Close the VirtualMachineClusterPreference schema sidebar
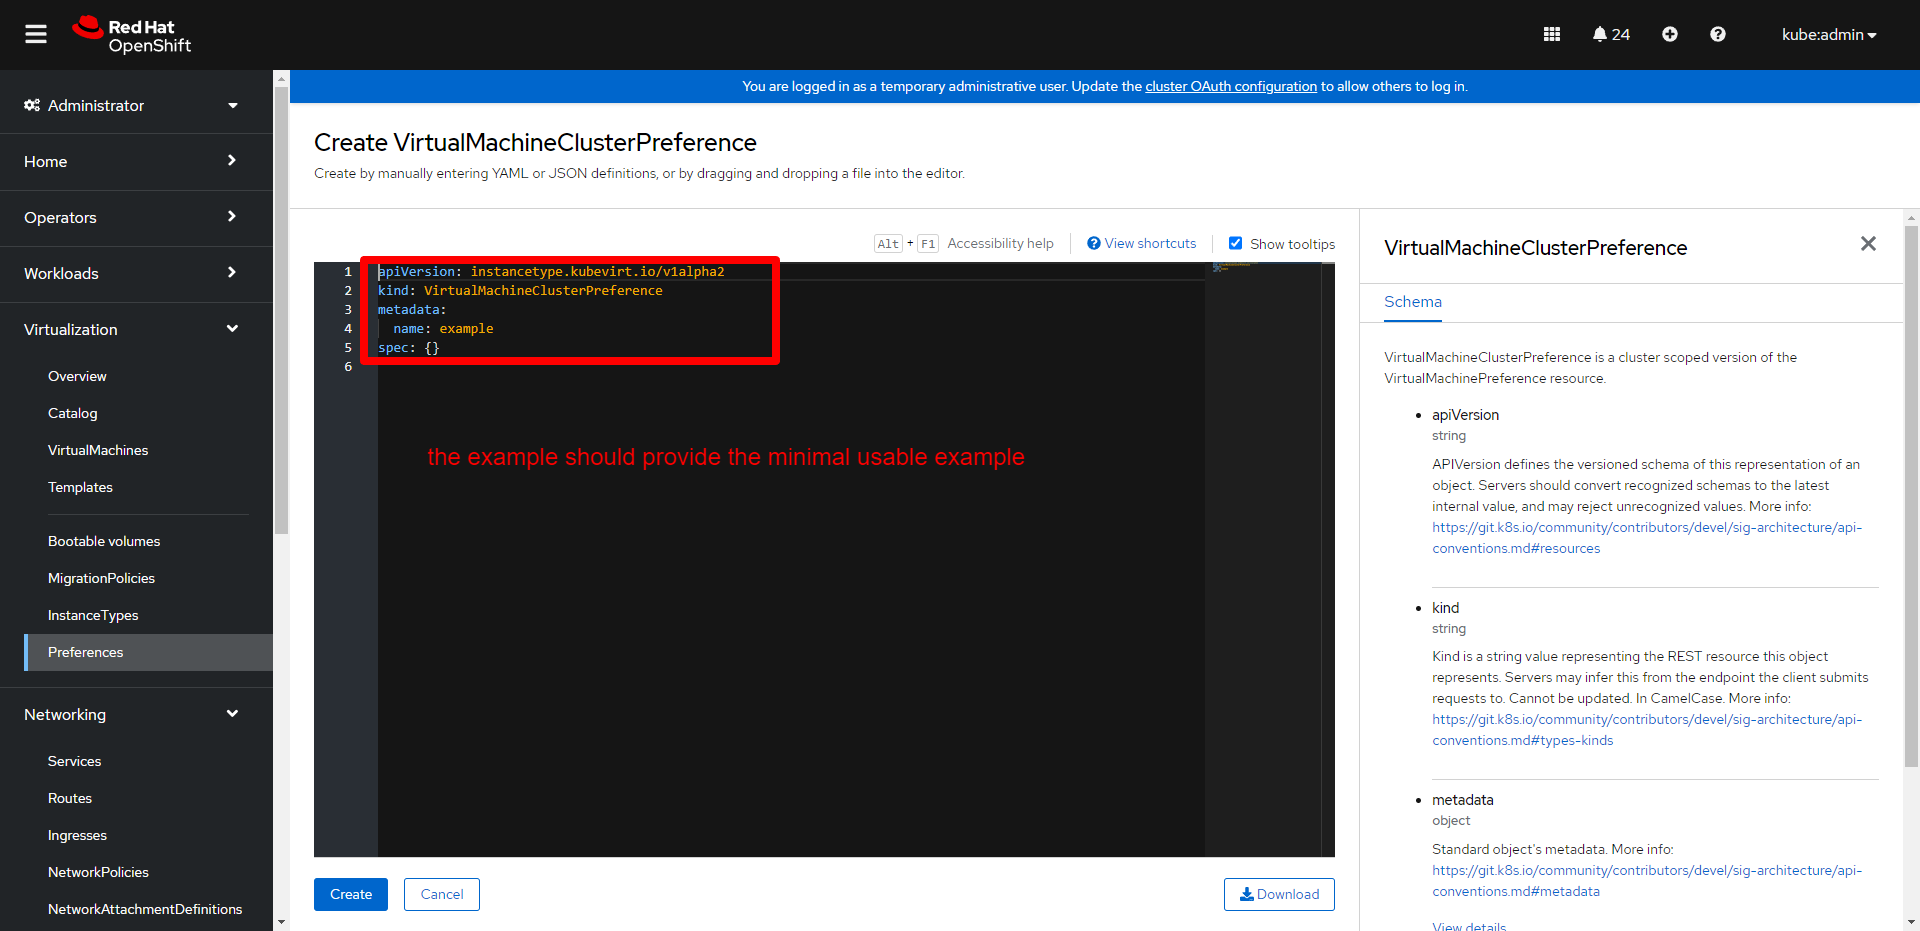Viewport: 1920px width, 931px height. coord(1868,244)
